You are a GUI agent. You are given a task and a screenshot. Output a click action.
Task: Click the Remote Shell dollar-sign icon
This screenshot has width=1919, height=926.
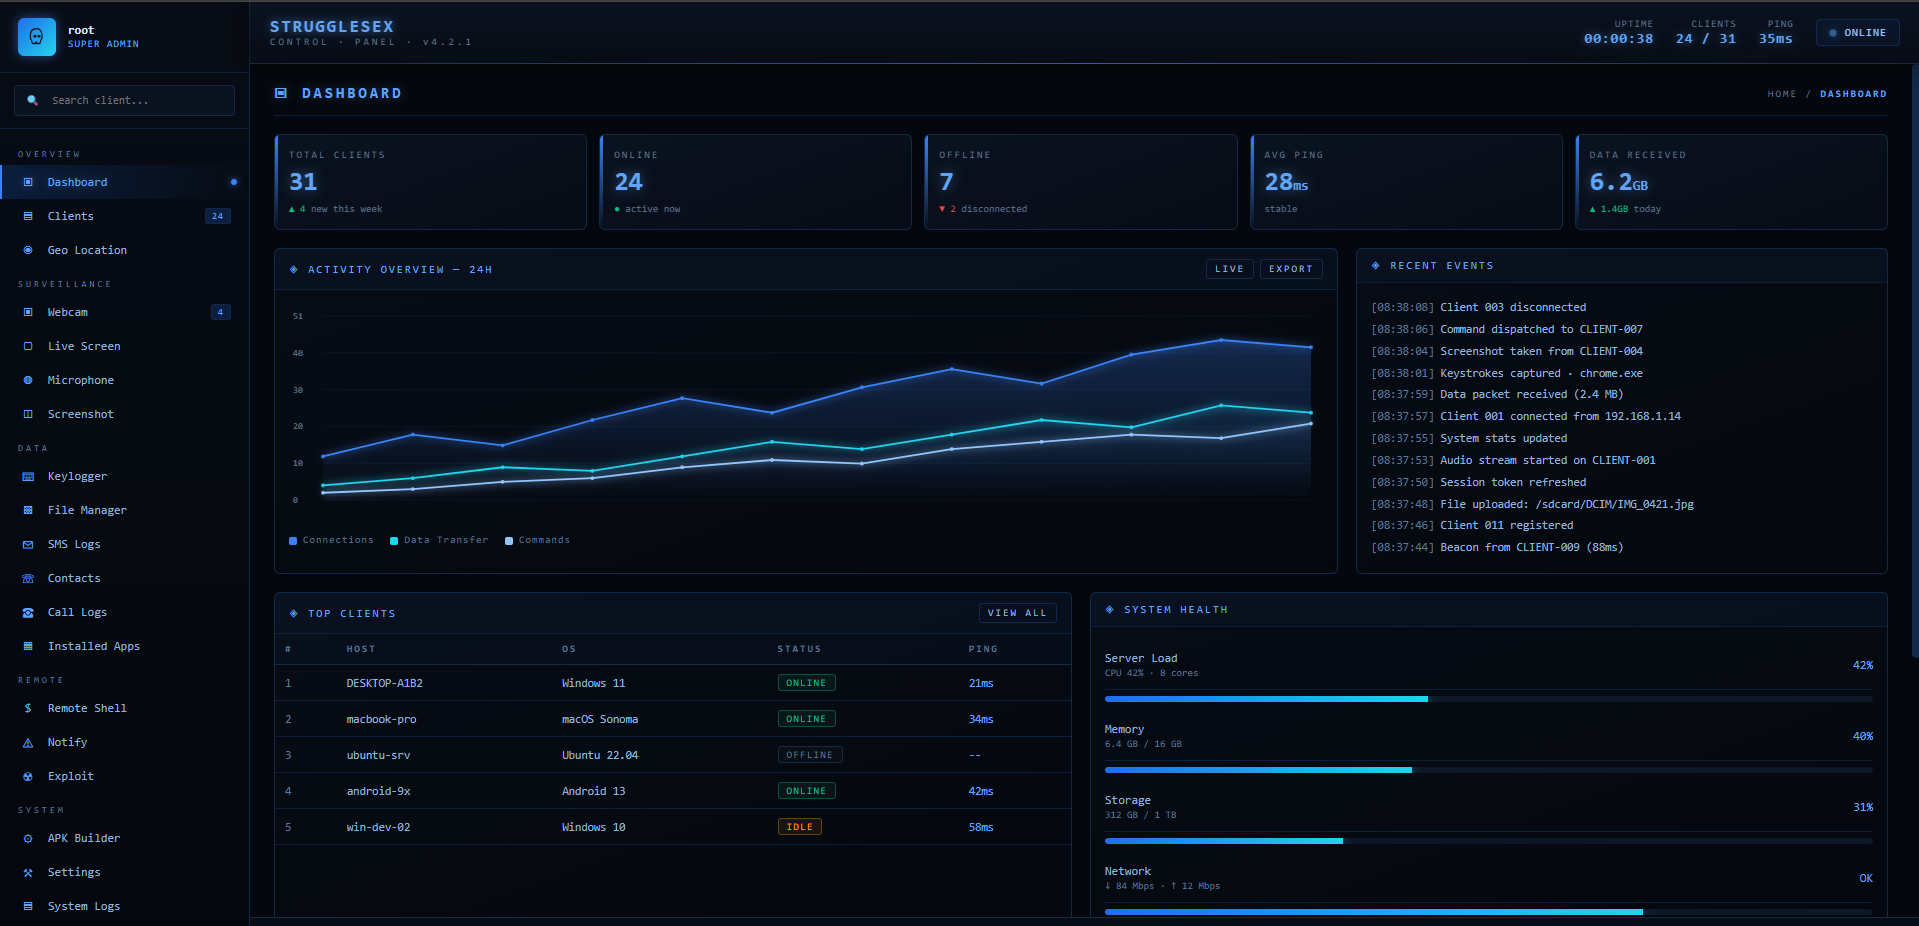pyautogui.click(x=28, y=708)
